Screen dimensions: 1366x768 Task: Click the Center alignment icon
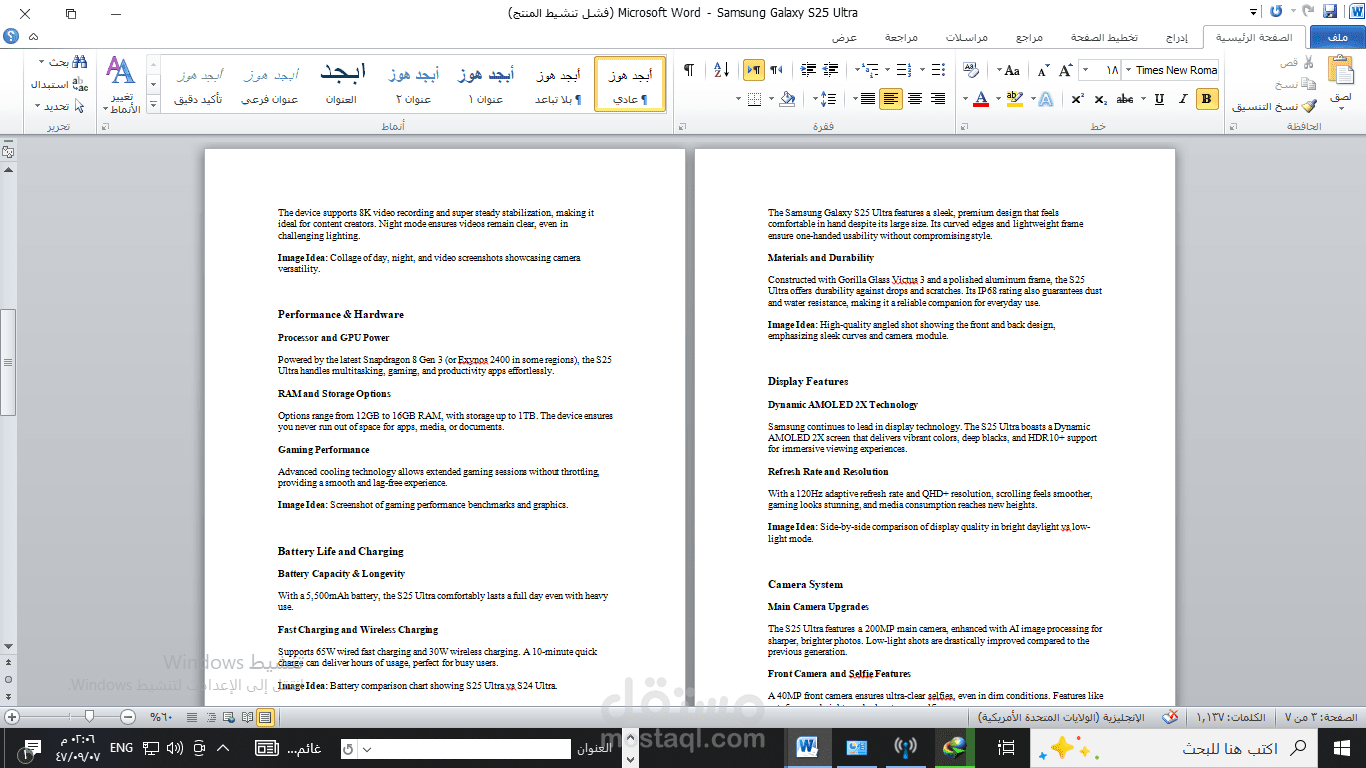click(915, 99)
